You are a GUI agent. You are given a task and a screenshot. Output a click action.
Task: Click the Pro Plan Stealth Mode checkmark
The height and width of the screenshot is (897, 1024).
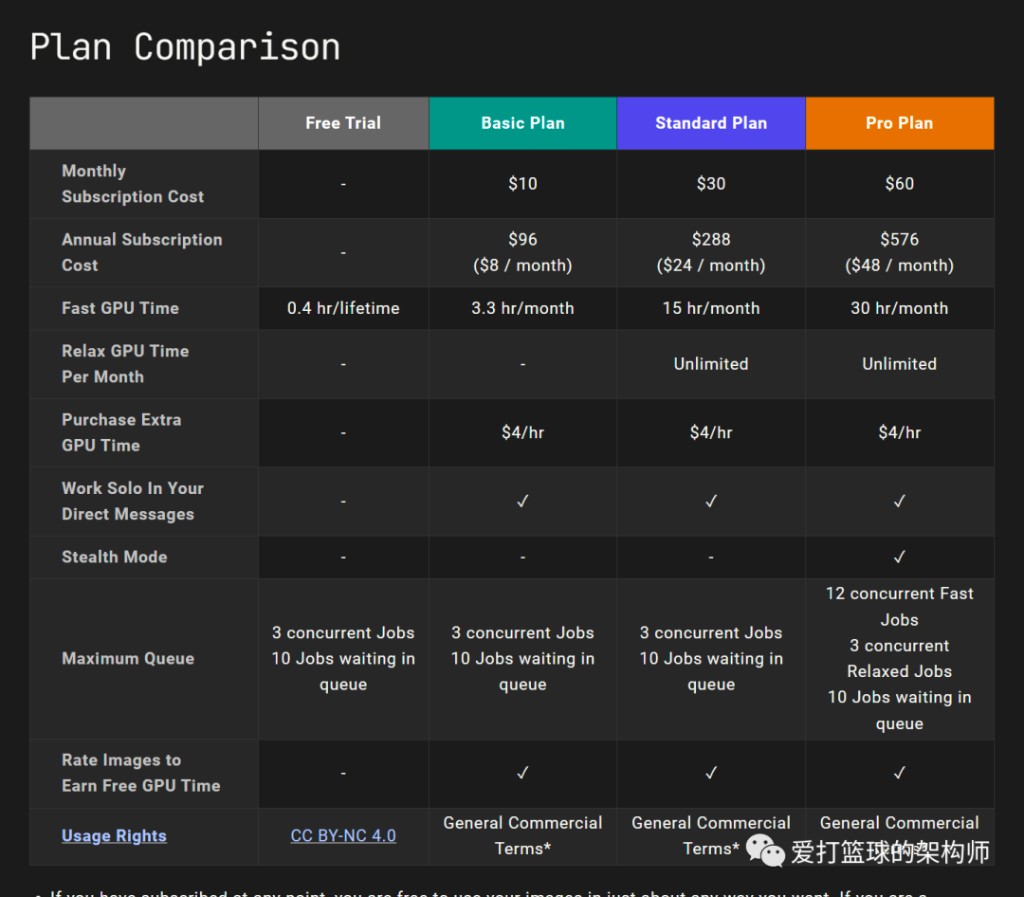[899, 557]
